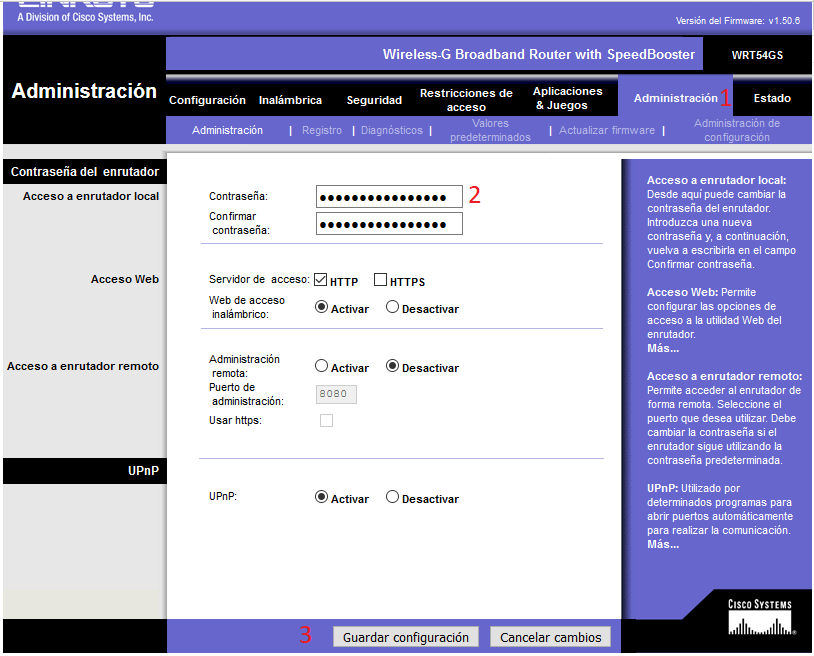The image size is (814, 656).
Task: Open the Administración sub-tab
Action: (227, 130)
